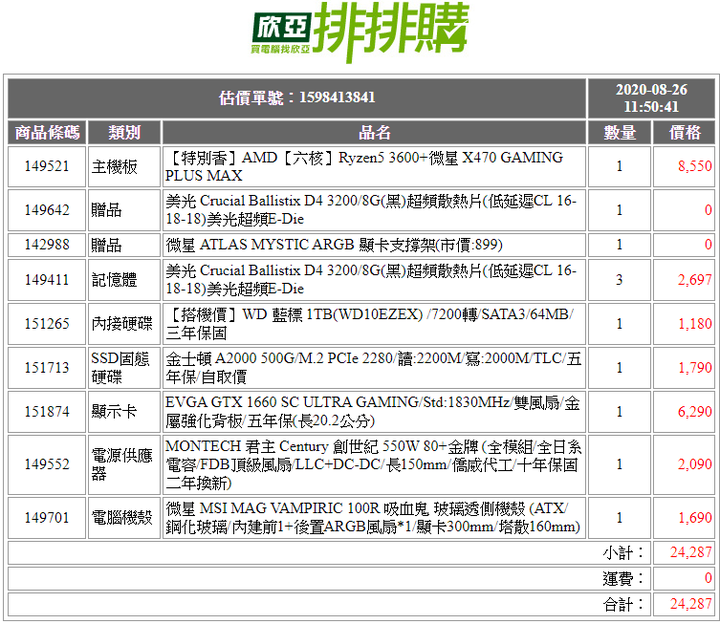Image resolution: width=720 pixels, height=624 pixels.
Task: Click the 2,697 price value
Action: coord(694,280)
